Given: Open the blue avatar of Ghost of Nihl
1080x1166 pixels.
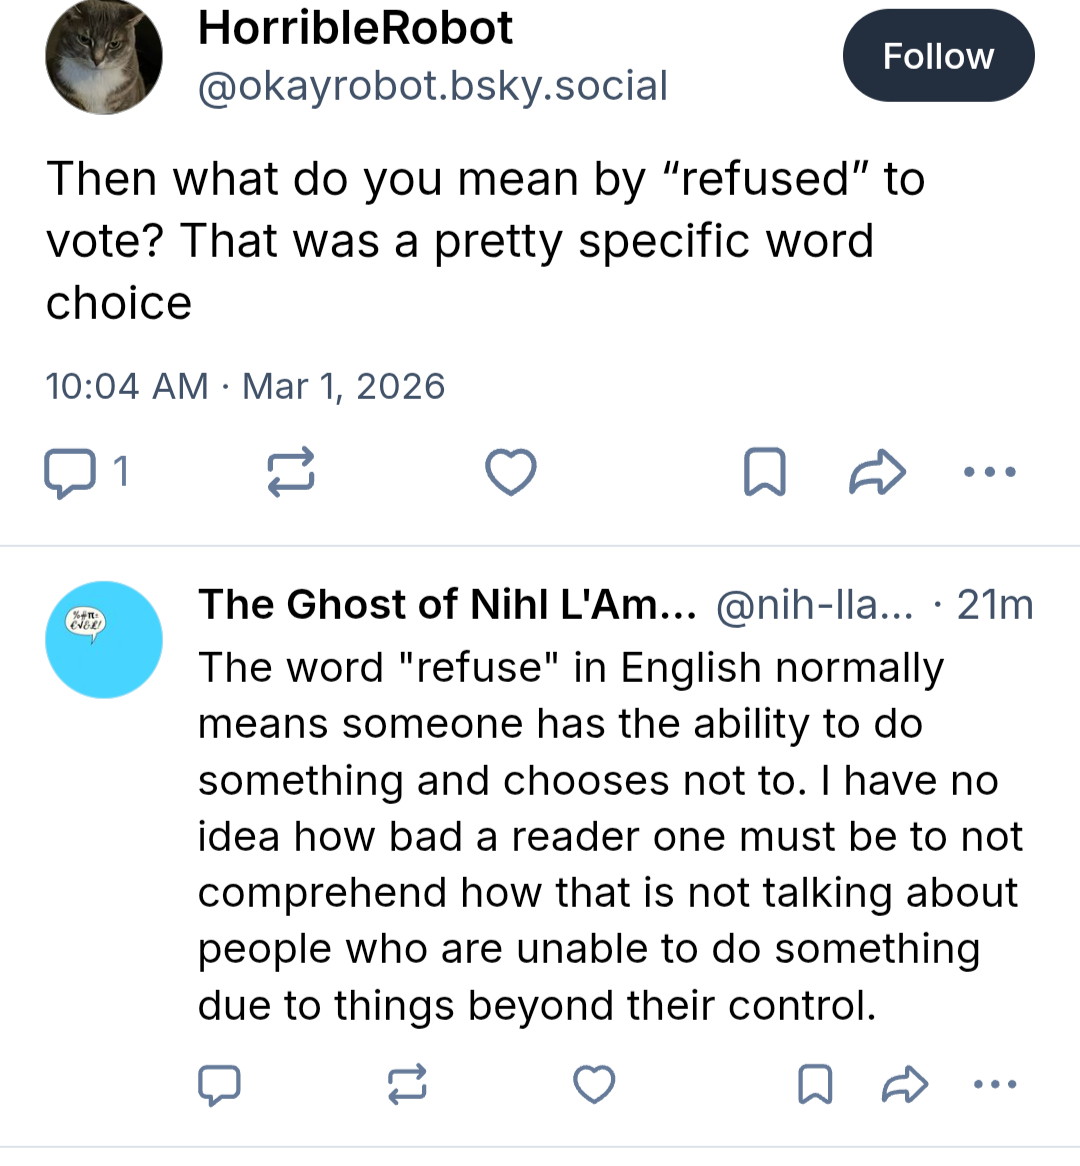Looking at the screenshot, I should click(104, 639).
